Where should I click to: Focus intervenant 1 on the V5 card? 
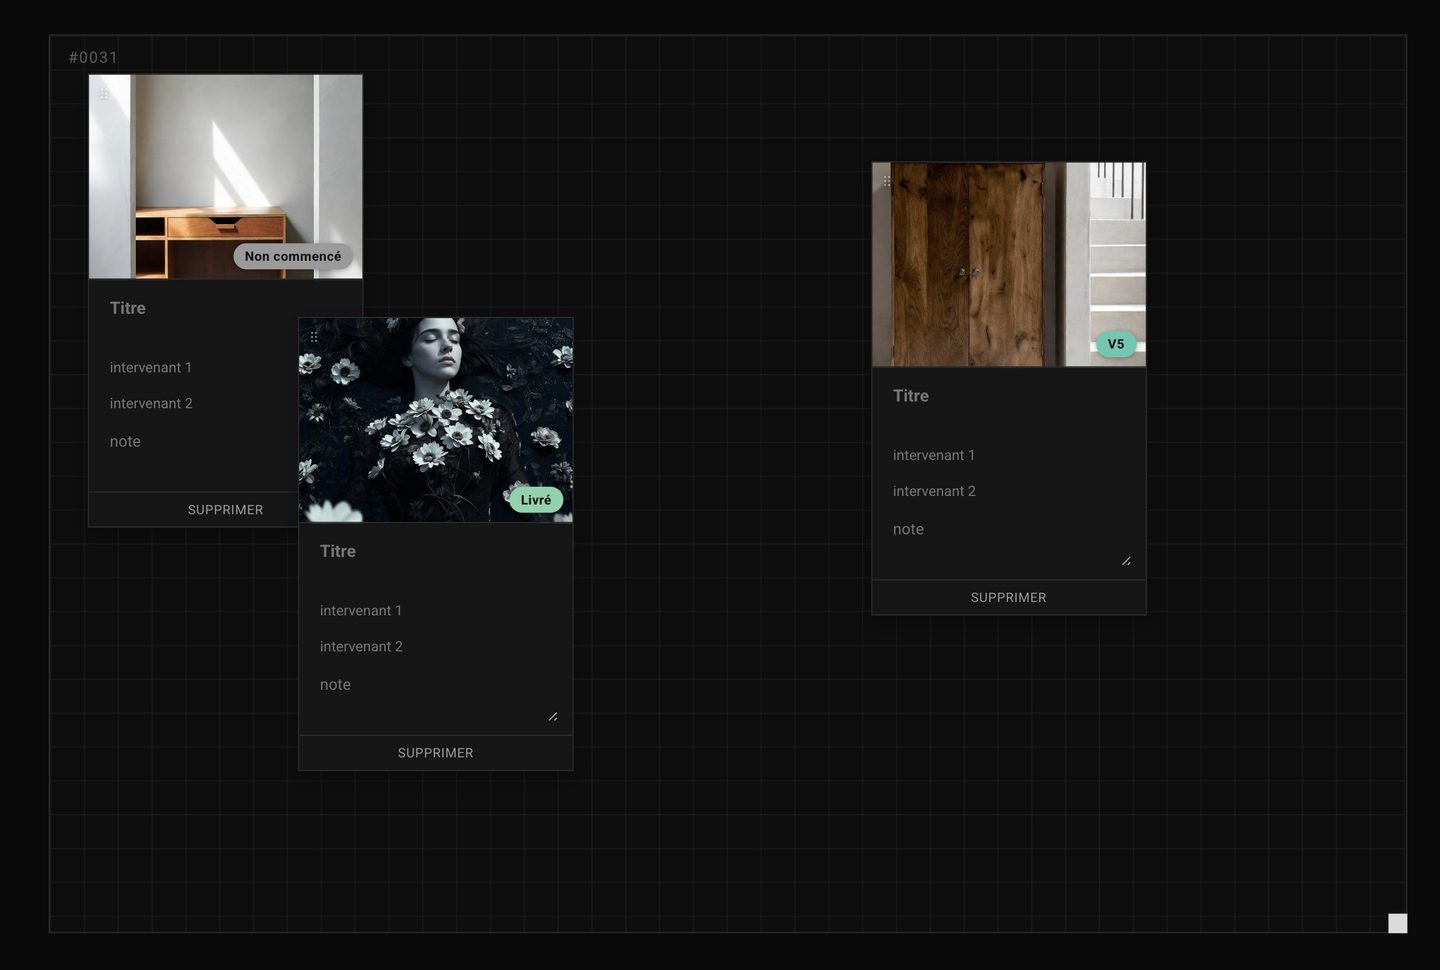point(1009,455)
